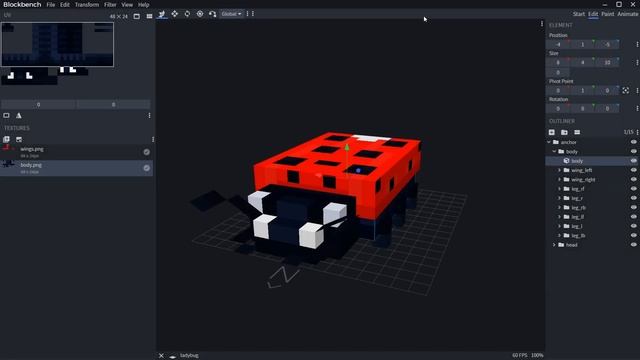640x360 pixels.
Task: Click the saved checkmark icon for body.png
Action: point(147,168)
